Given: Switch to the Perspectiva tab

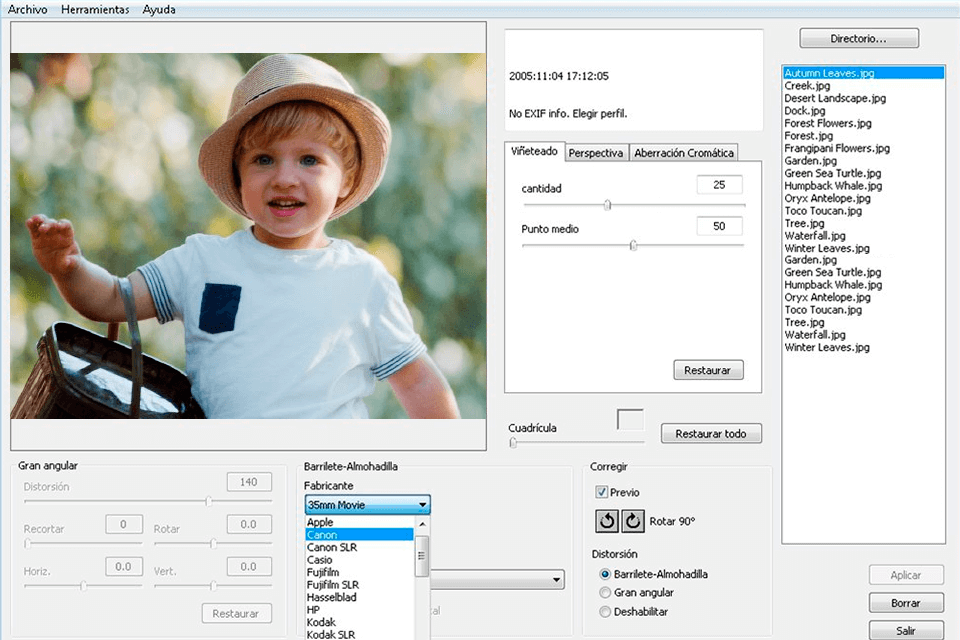Looking at the screenshot, I should (596, 152).
